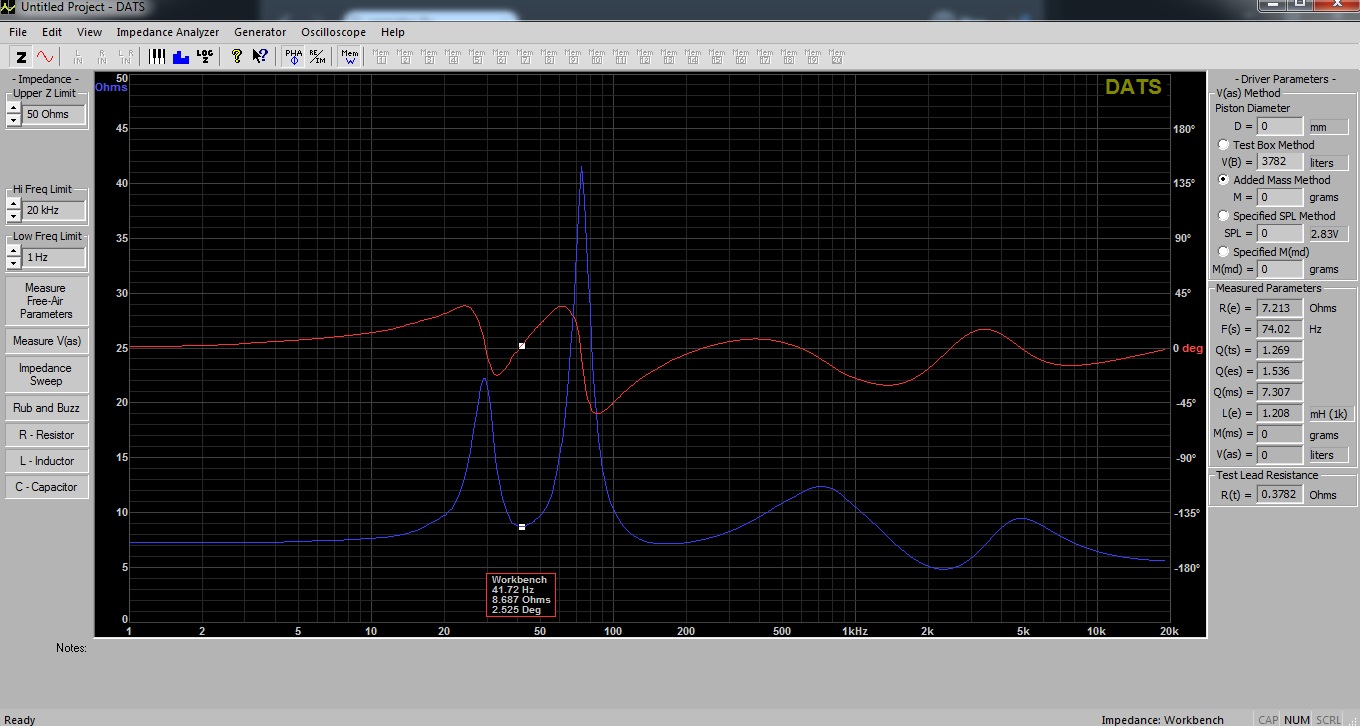Select the Specified M(md) radio button

pos(1224,252)
